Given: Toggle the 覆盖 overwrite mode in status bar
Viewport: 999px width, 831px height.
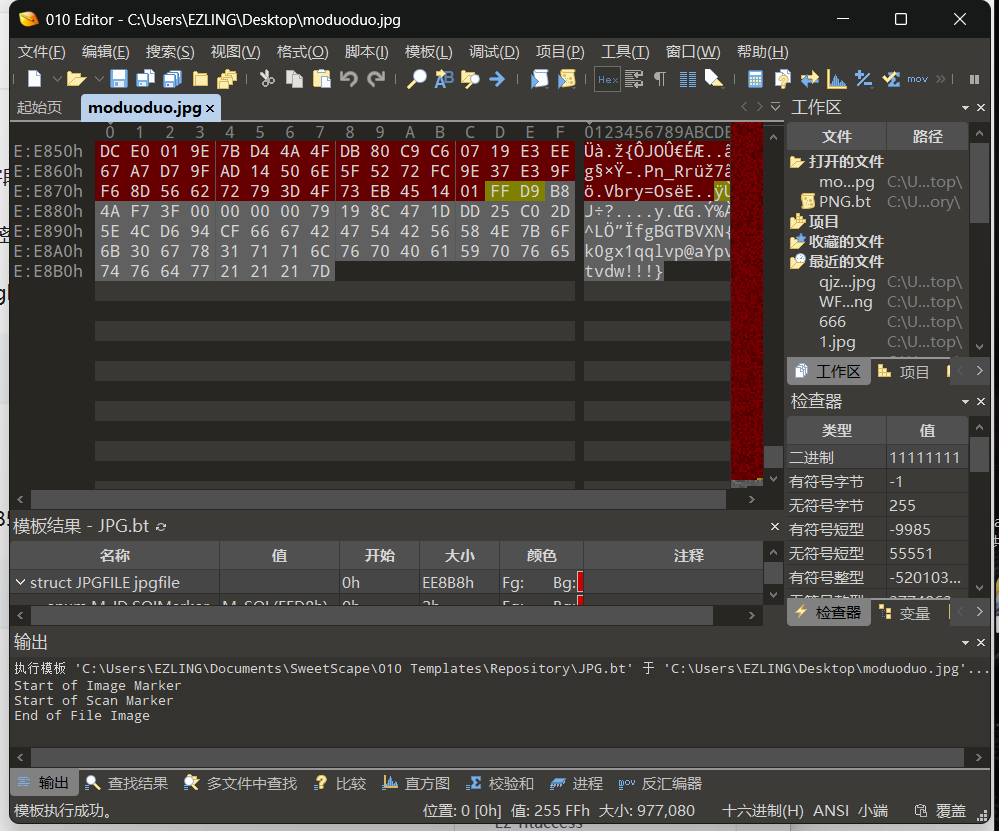Looking at the screenshot, I should point(951,811).
